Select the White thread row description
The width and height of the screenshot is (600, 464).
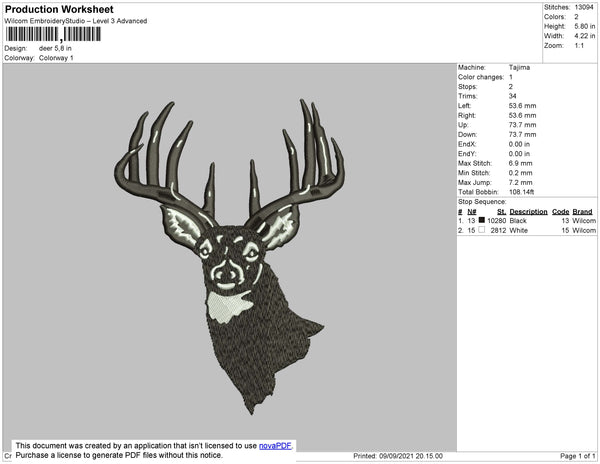[x=519, y=230]
